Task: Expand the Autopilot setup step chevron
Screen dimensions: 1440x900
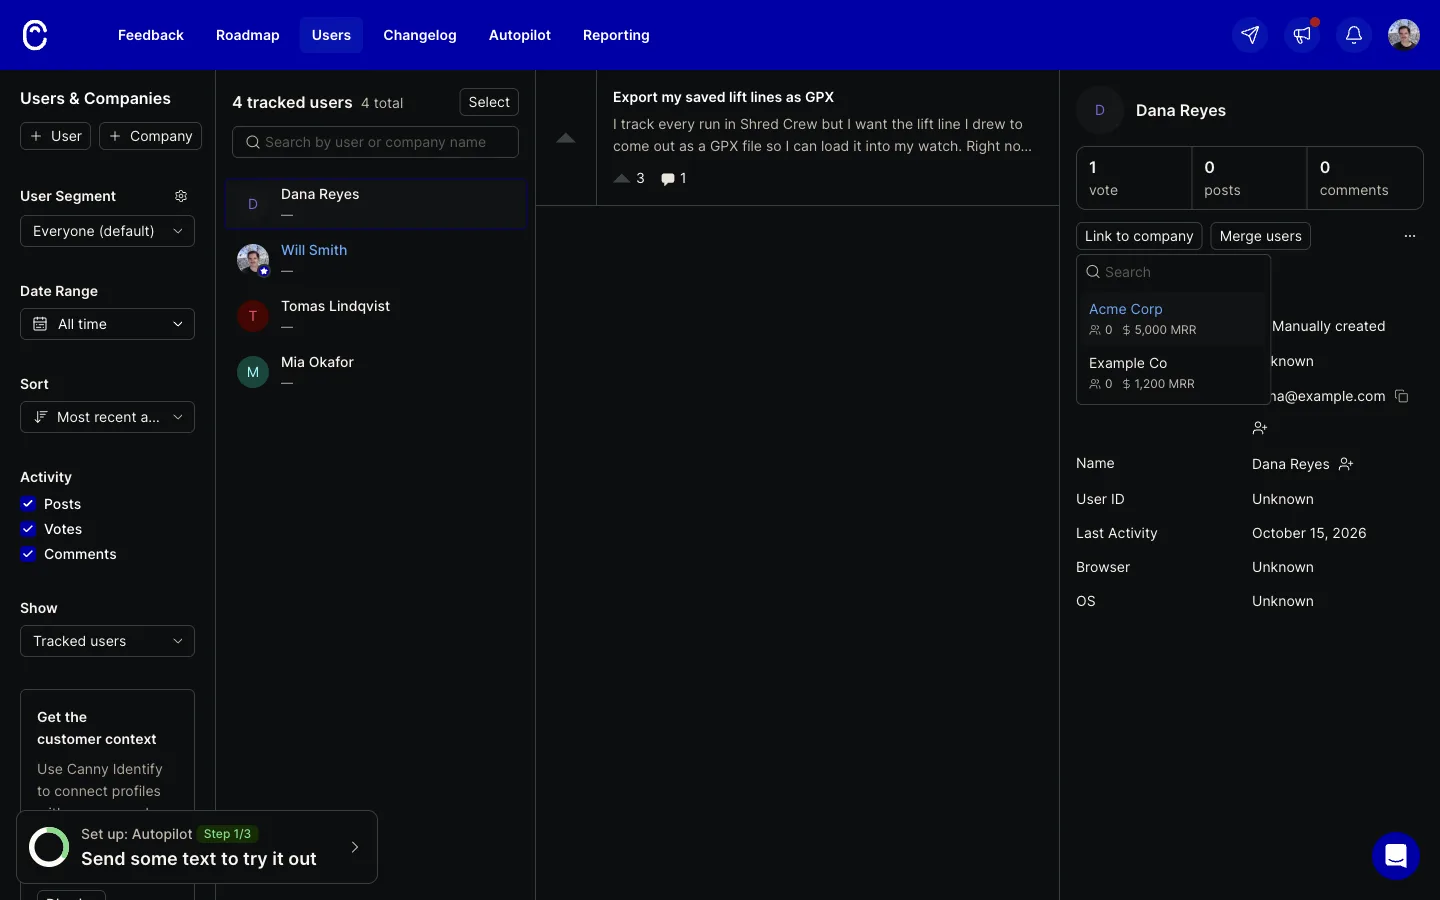Action: point(355,847)
